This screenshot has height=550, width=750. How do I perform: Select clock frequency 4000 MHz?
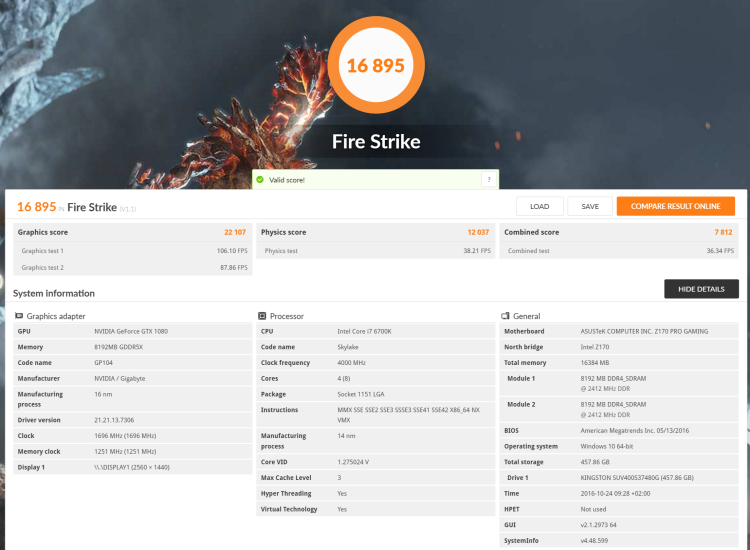tap(352, 363)
